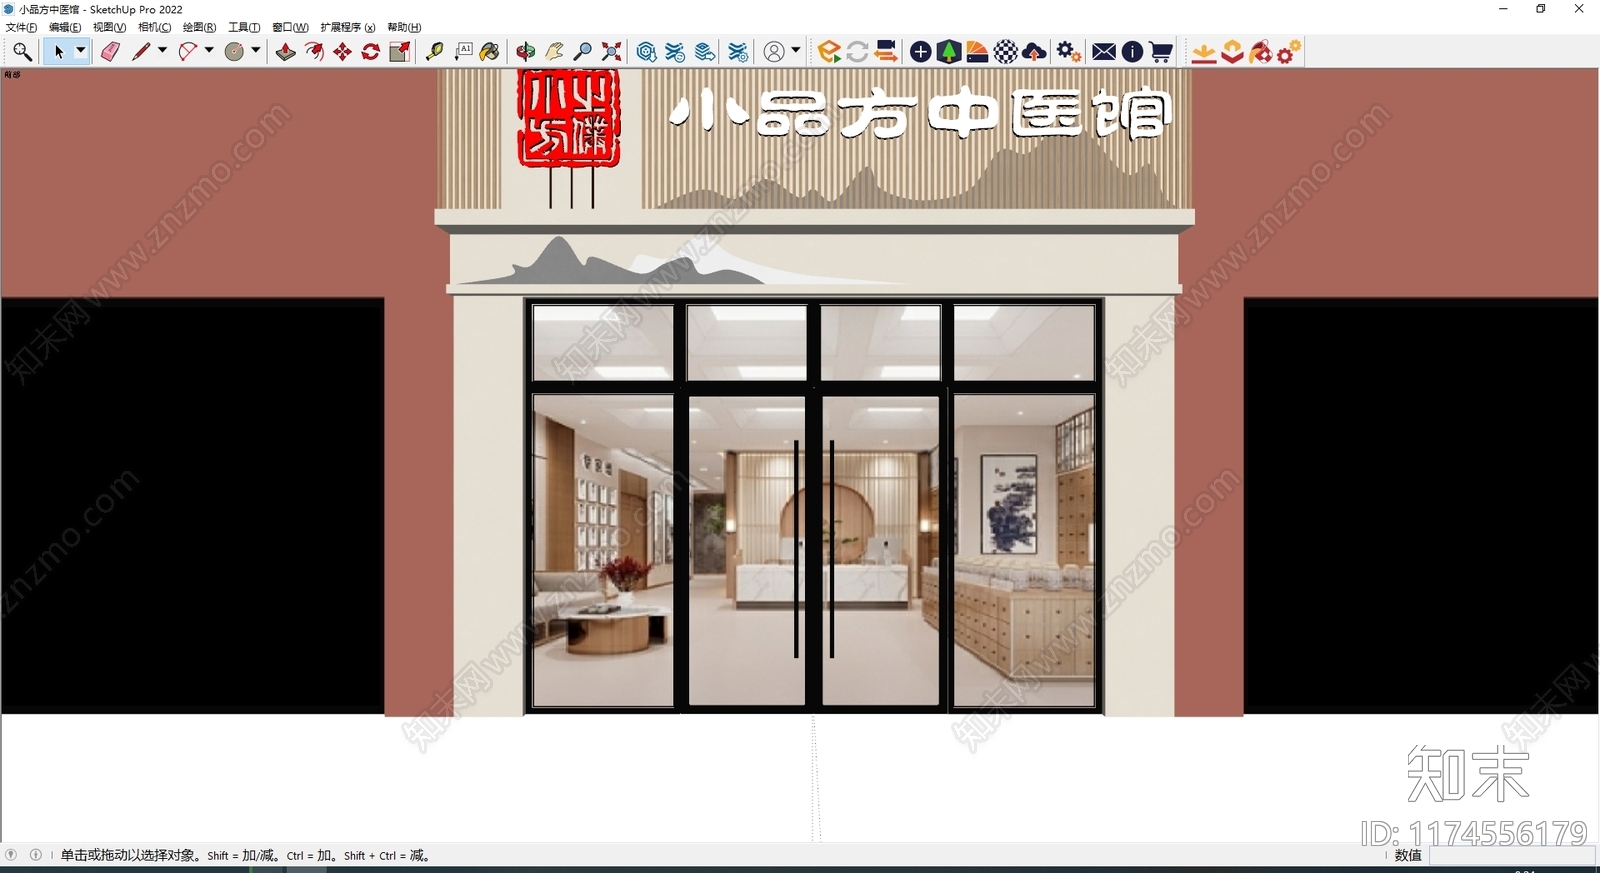The image size is (1600, 873).
Task: Click the status bar info circle icon
Action: (x=36, y=855)
